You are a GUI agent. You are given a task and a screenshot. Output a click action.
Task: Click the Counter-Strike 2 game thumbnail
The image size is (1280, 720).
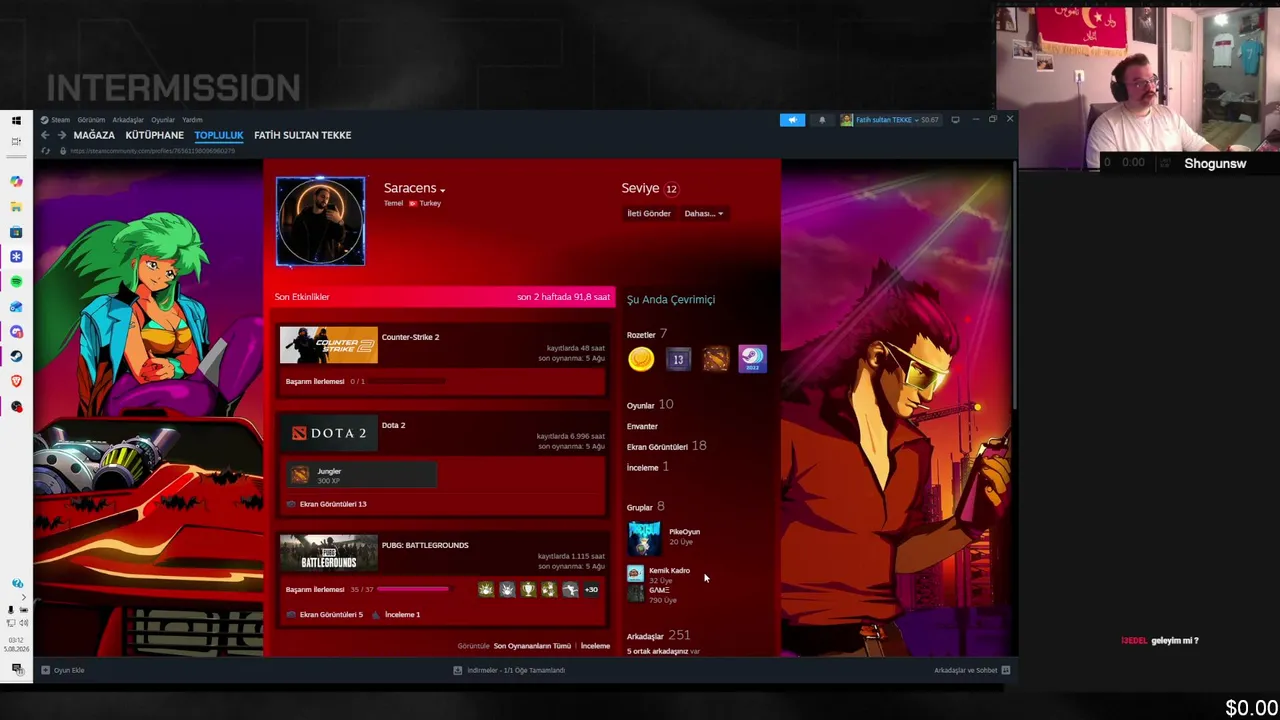(329, 346)
